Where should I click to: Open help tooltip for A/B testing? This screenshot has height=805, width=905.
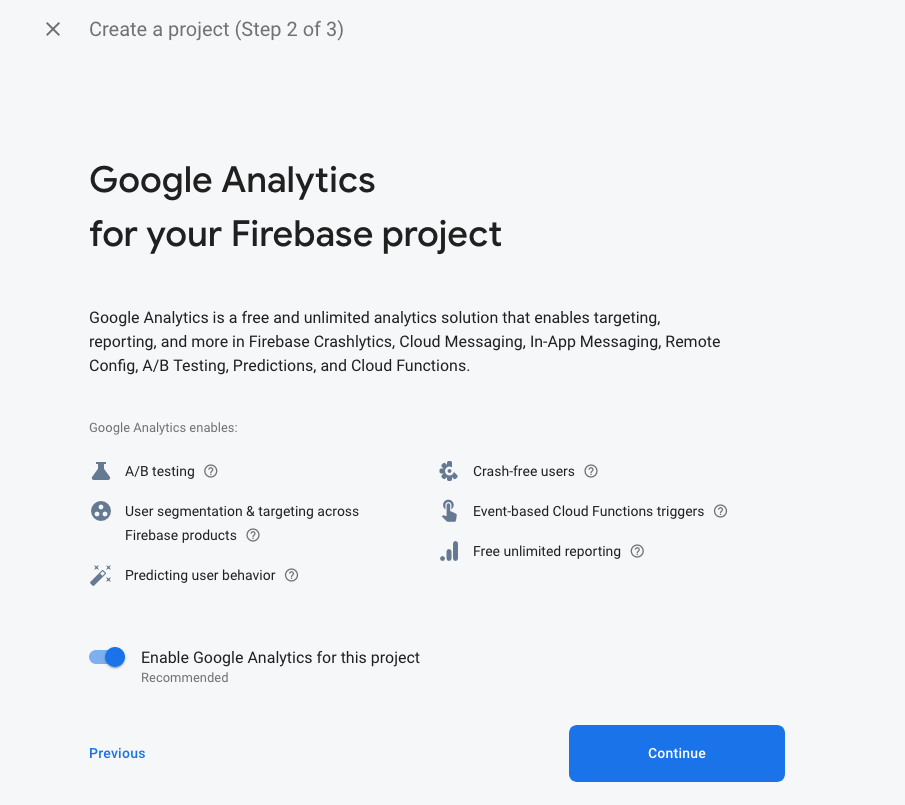tap(211, 471)
